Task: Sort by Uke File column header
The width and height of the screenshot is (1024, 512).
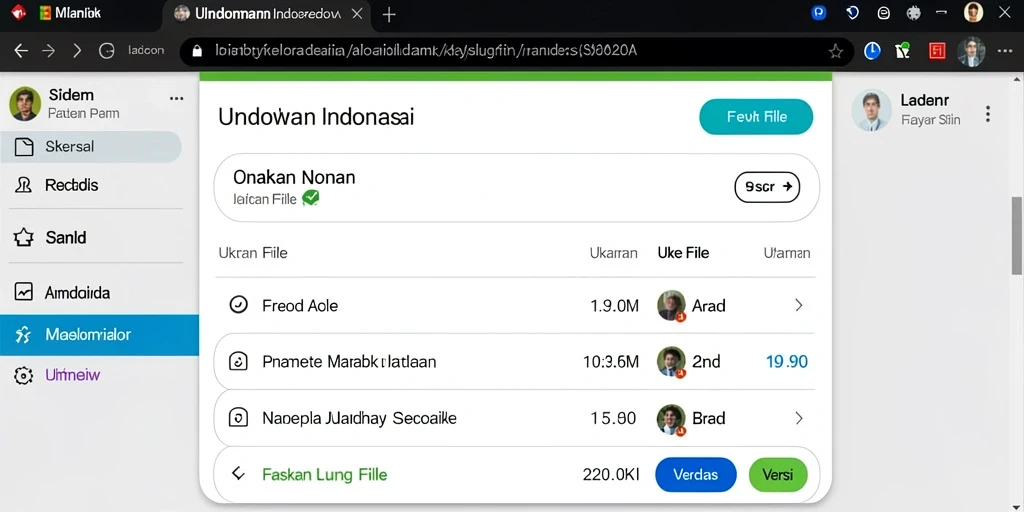Action: pos(683,253)
